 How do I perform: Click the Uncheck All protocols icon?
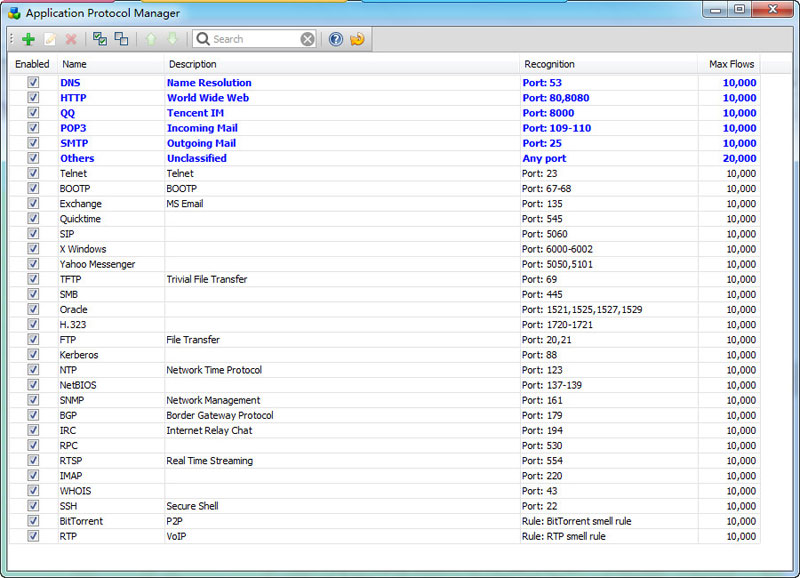[x=121, y=39]
